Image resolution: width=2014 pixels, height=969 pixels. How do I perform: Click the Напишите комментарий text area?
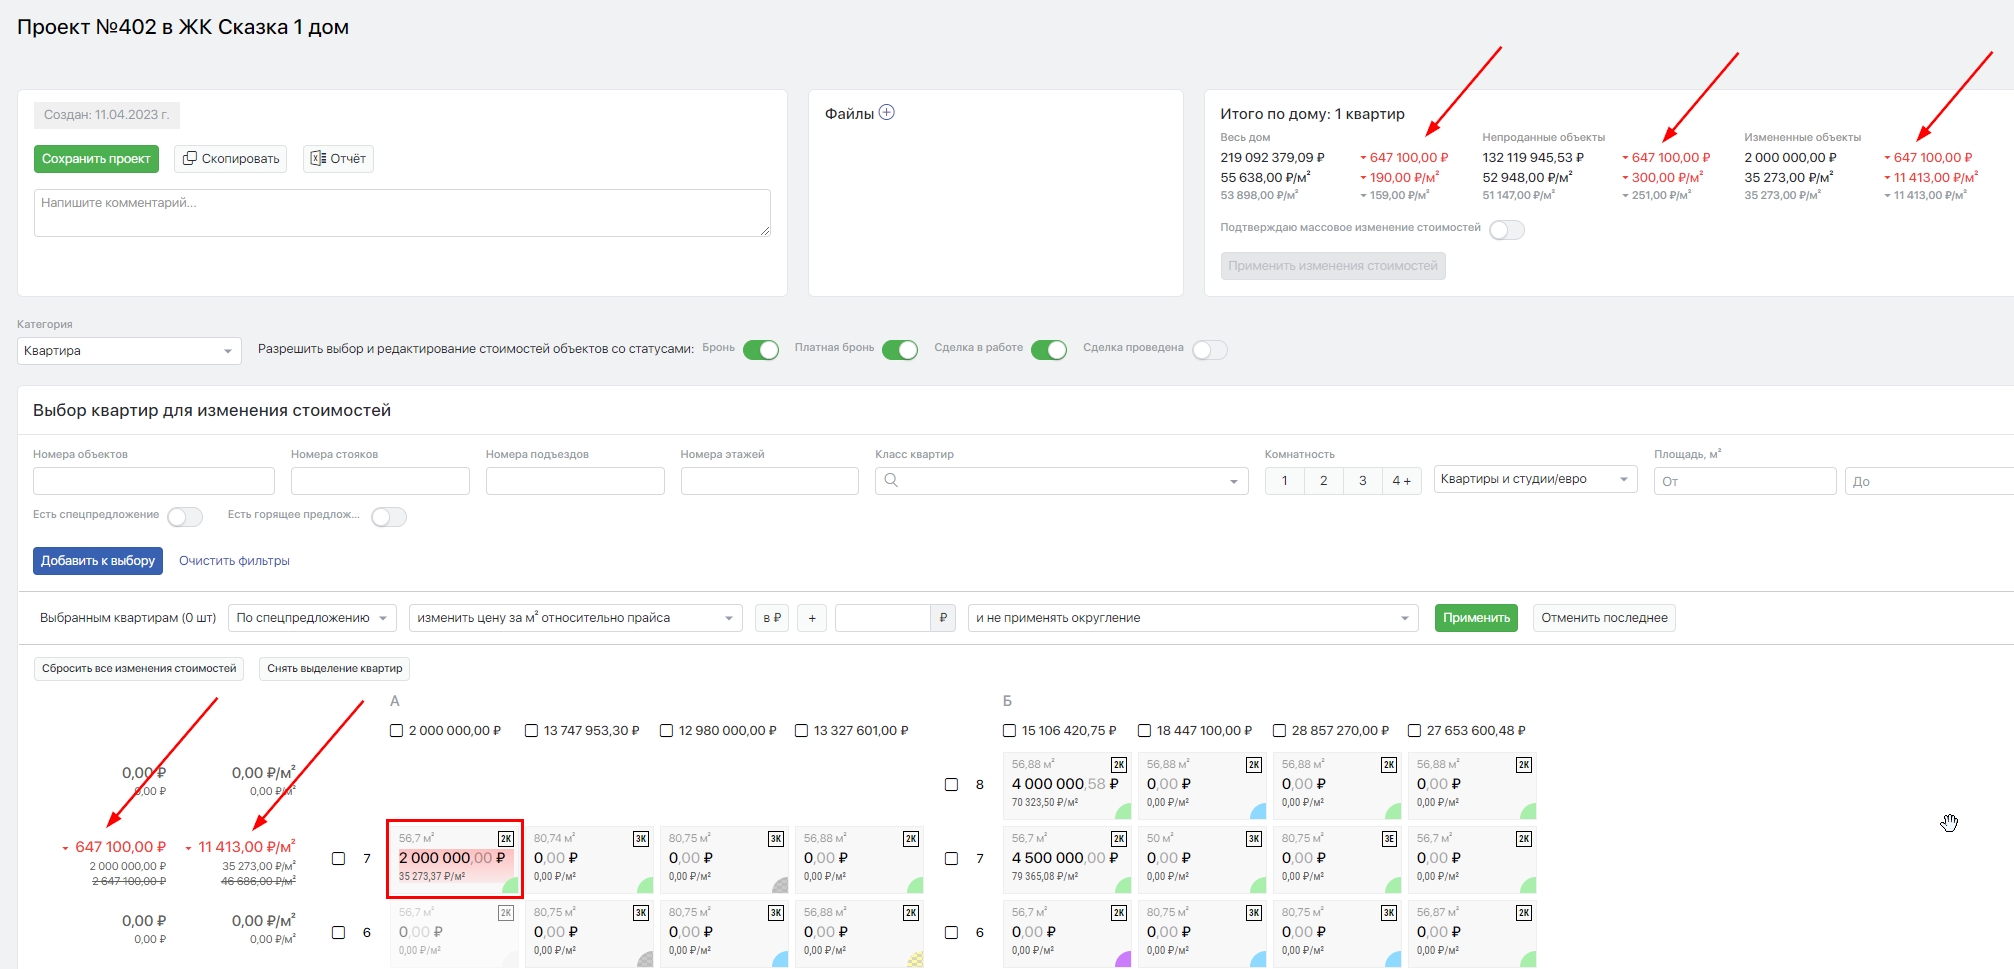402,213
